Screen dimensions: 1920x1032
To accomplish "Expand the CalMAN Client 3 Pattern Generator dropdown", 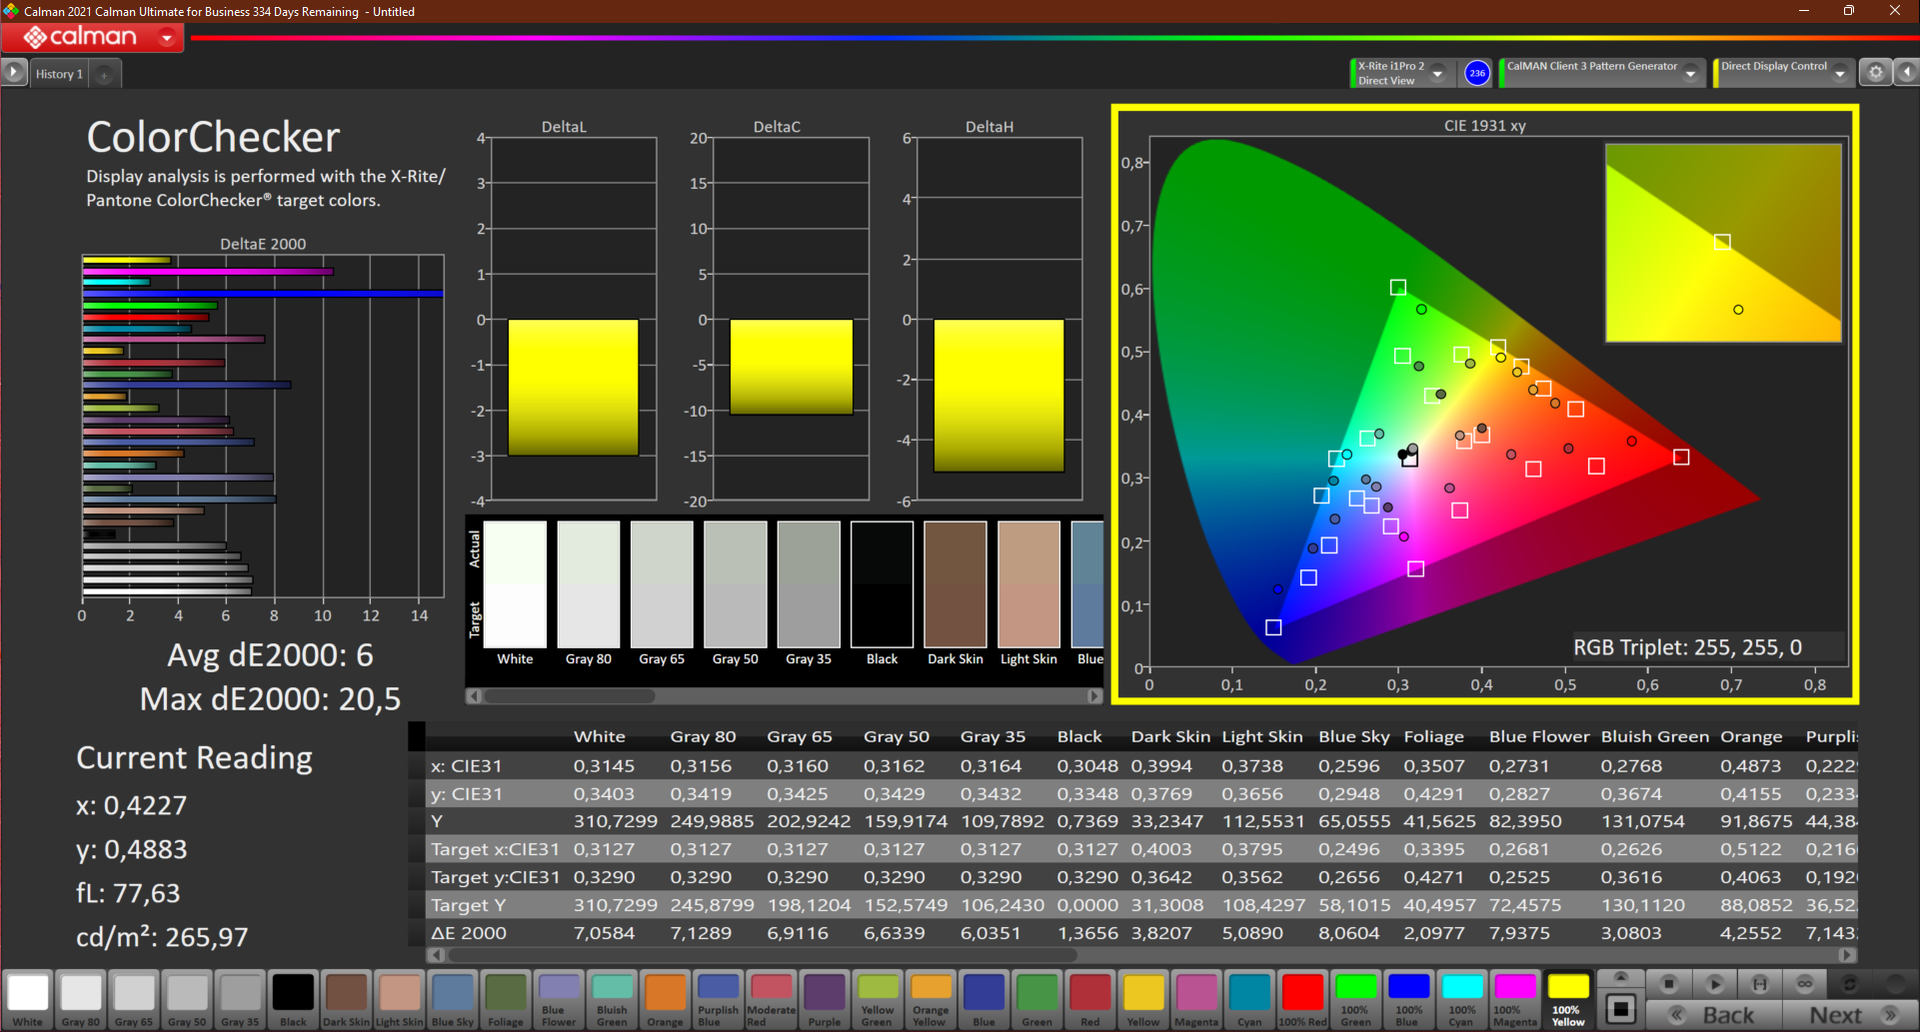I will pos(1691,73).
